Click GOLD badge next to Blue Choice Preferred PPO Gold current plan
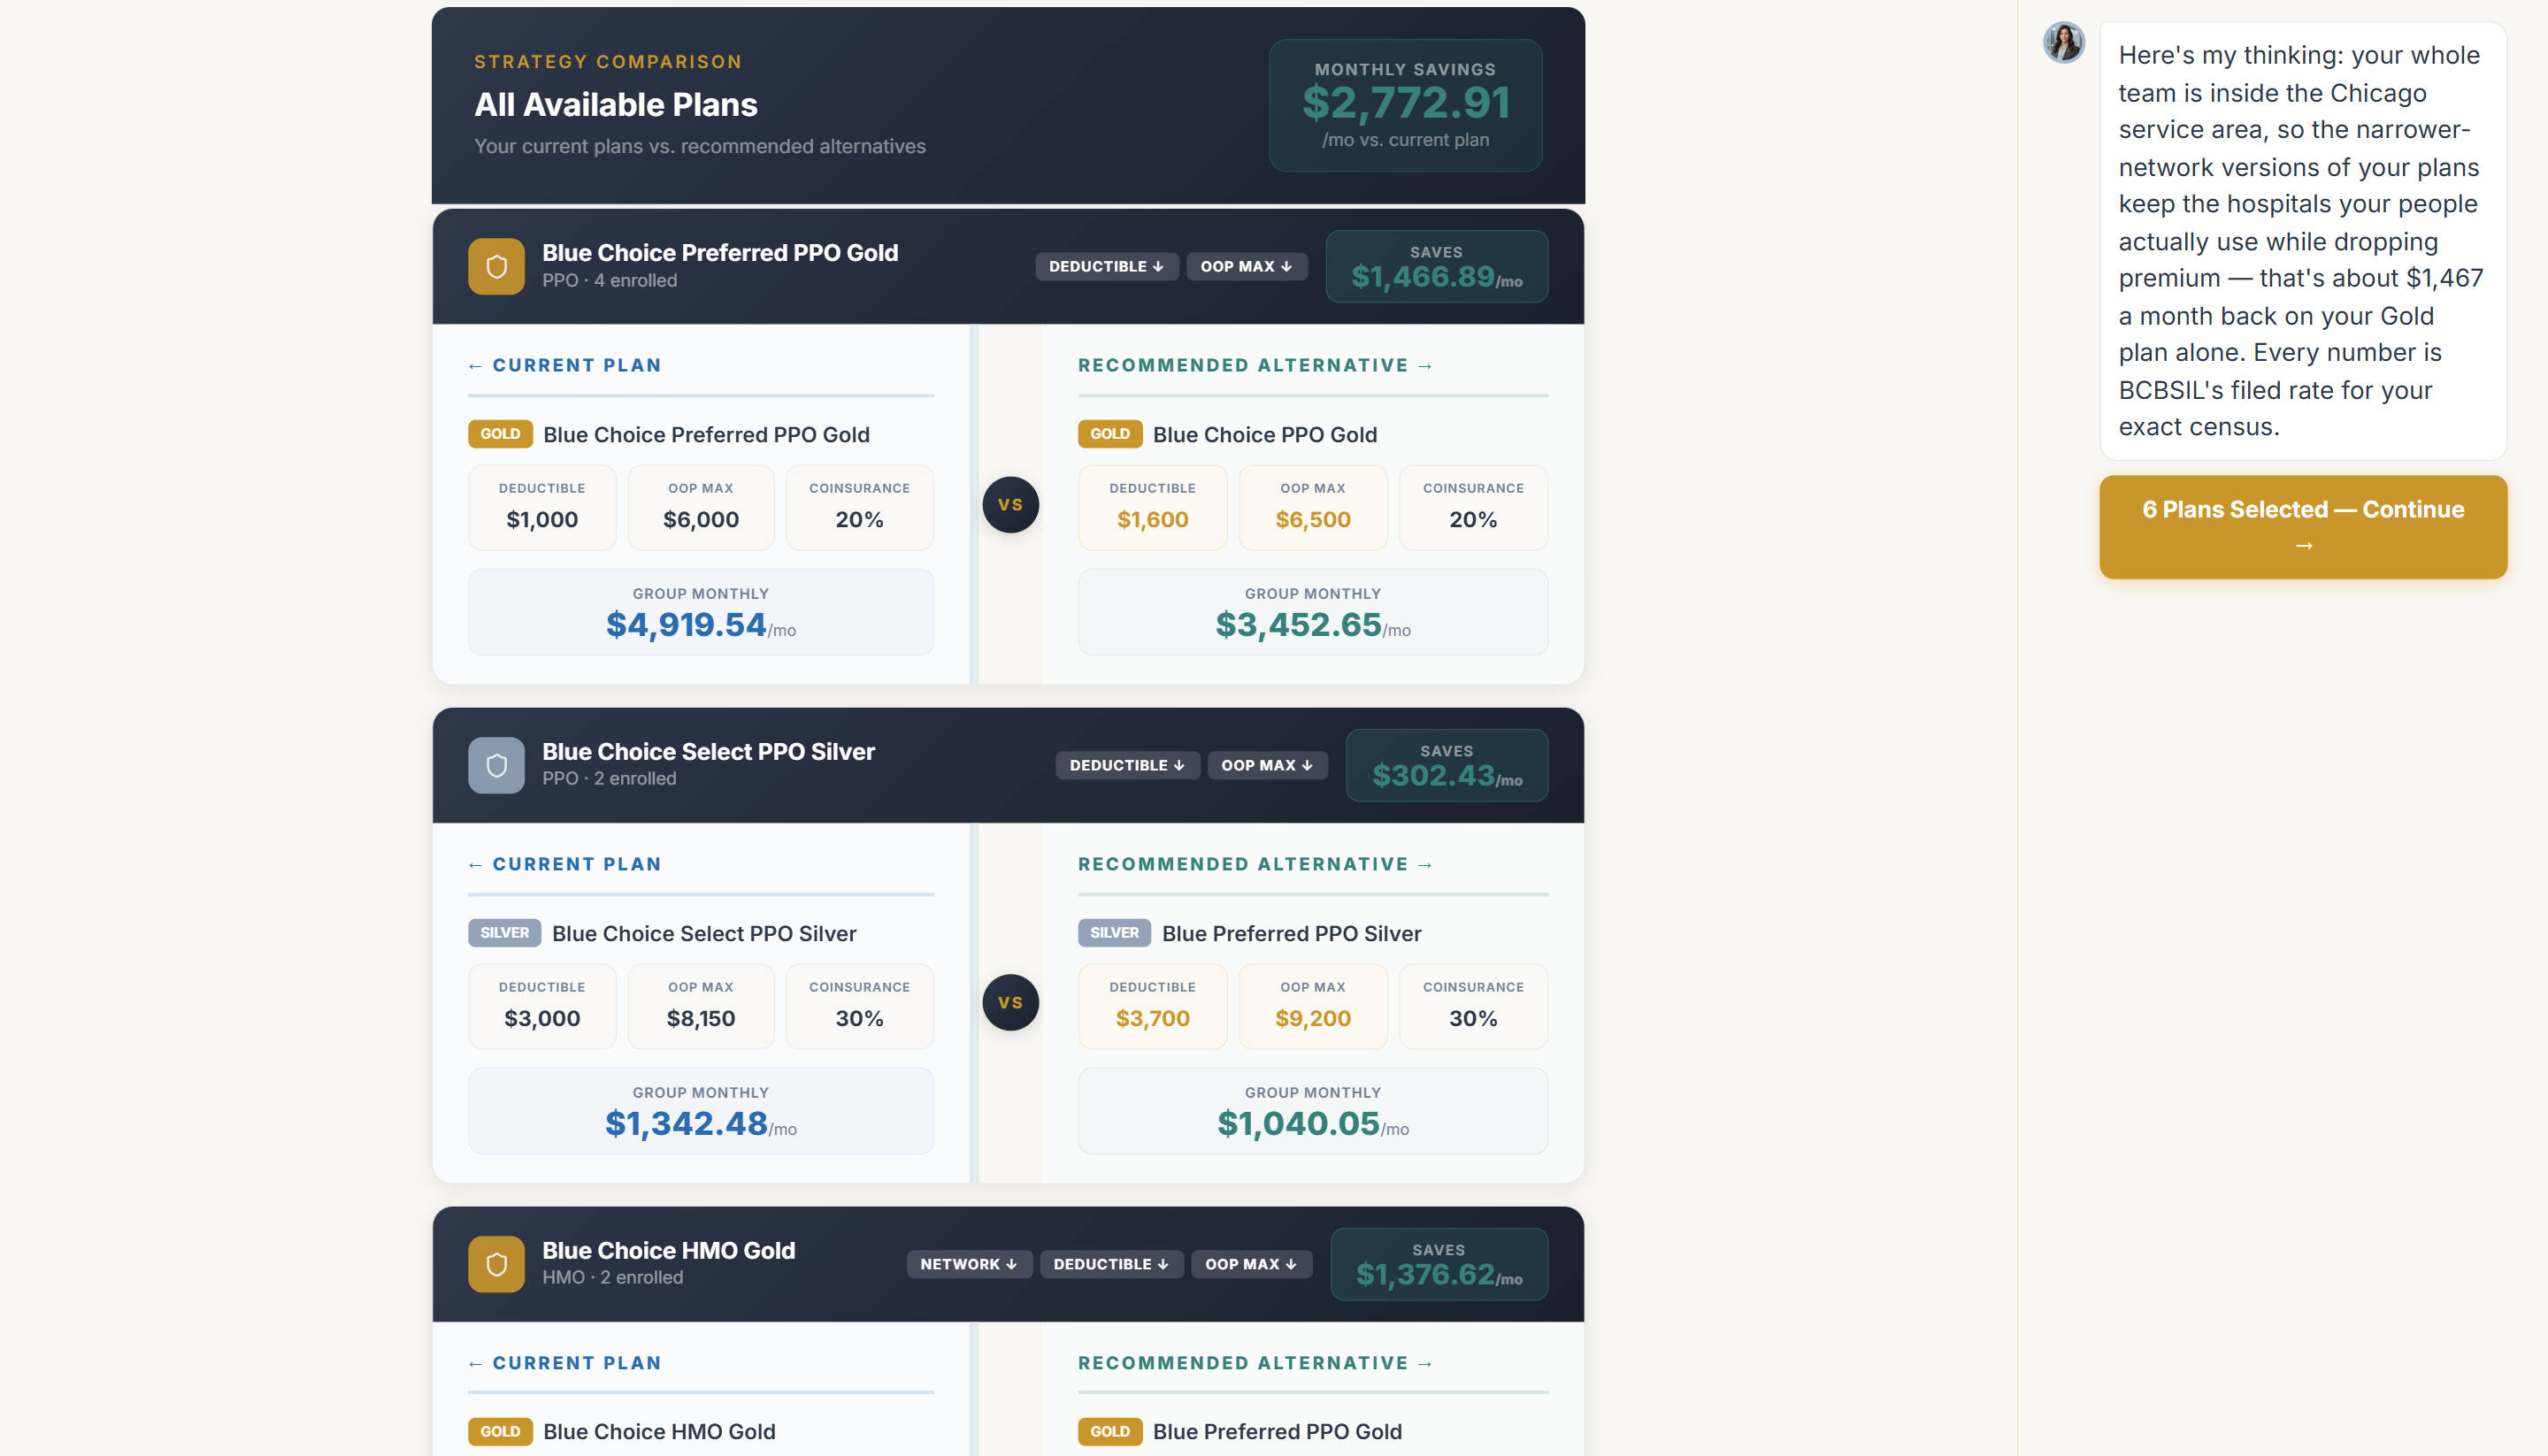2548x1456 pixels. tap(500, 434)
